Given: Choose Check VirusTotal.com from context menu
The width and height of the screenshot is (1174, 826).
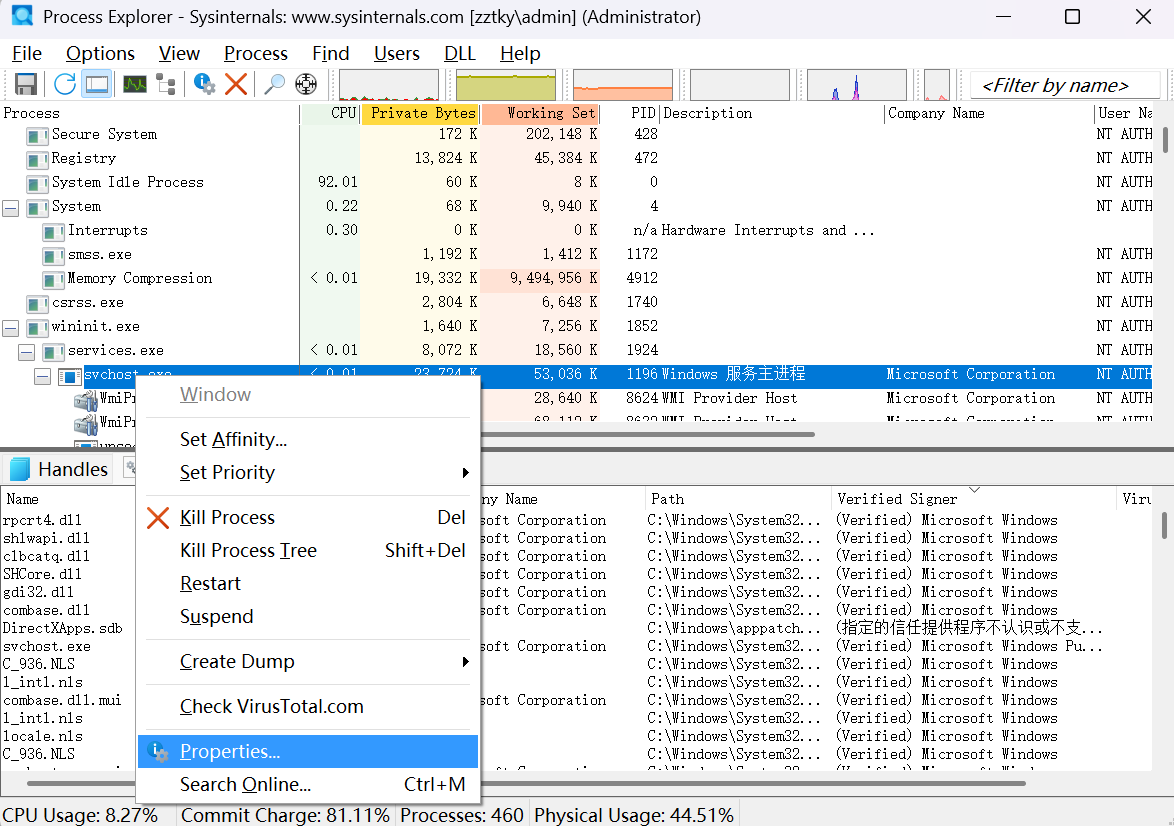Looking at the screenshot, I should [308, 706].
